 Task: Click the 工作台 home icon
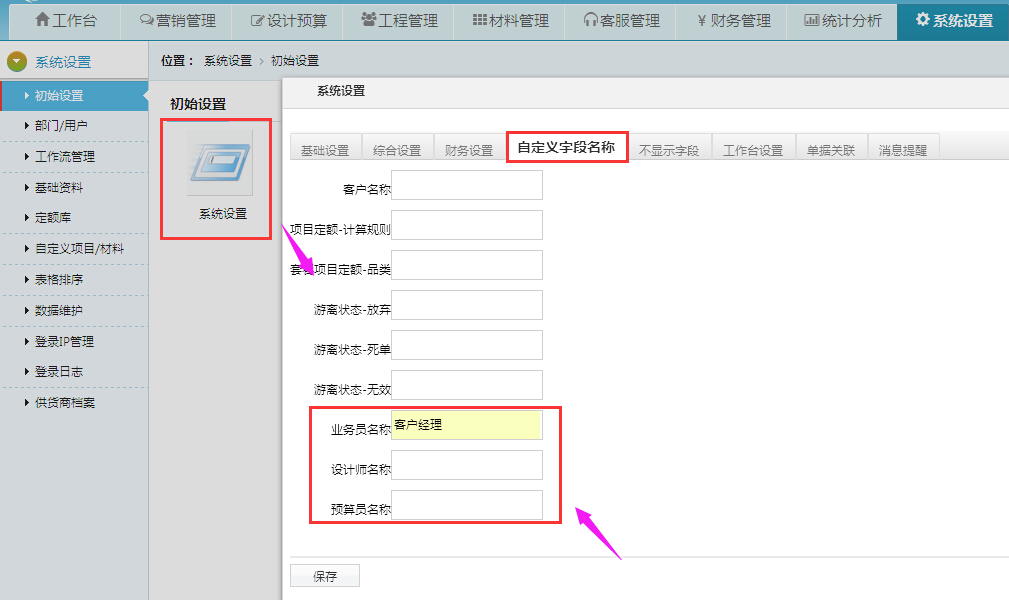tap(40, 20)
